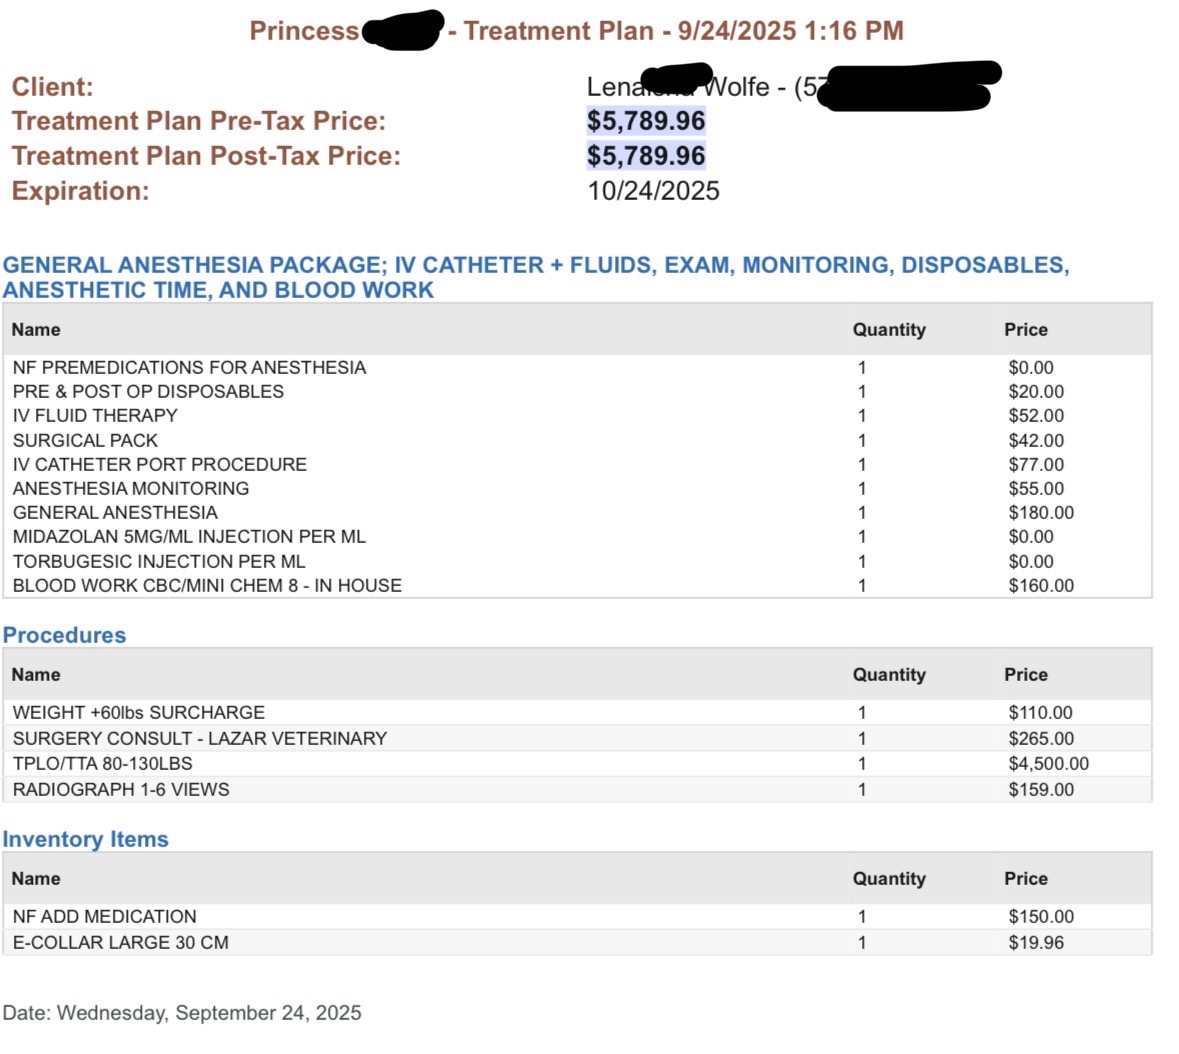Image resolution: width=1179 pixels, height=1054 pixels.
Task: Select the highlighted Pre-Tax Price amount
Action: [x=646, y=121]
